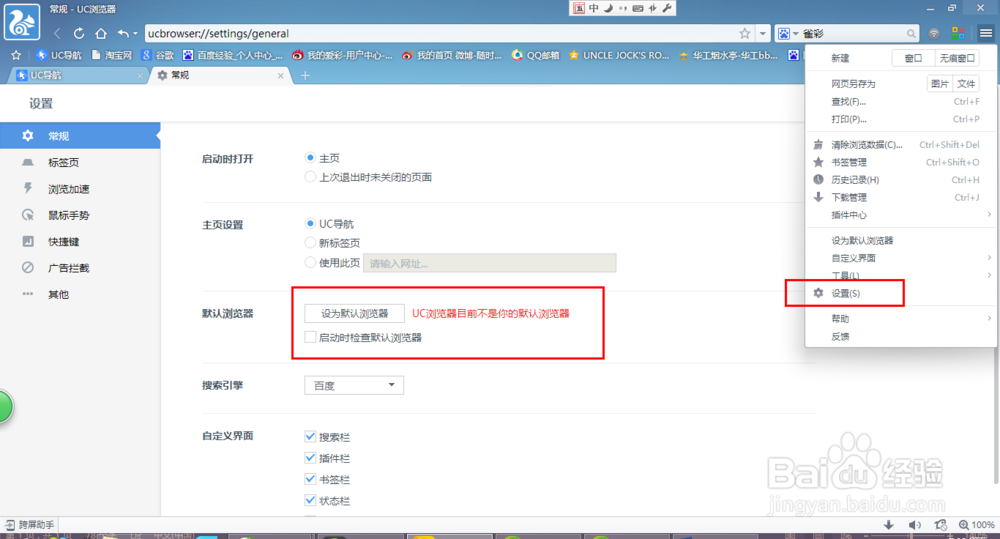Image resolution: width=1000 pixels, height=539 pixels.
Task: Bookmark this page with address bar star
Action: pyautogui.click(x=744, y=33)
